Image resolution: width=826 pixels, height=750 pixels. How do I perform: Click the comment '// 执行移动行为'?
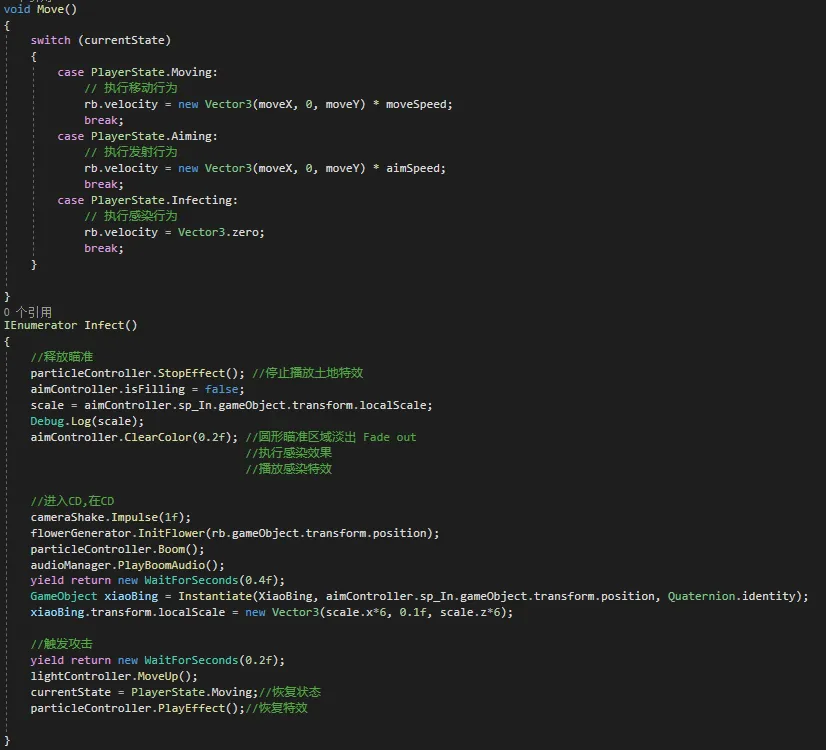click(131, 88)
